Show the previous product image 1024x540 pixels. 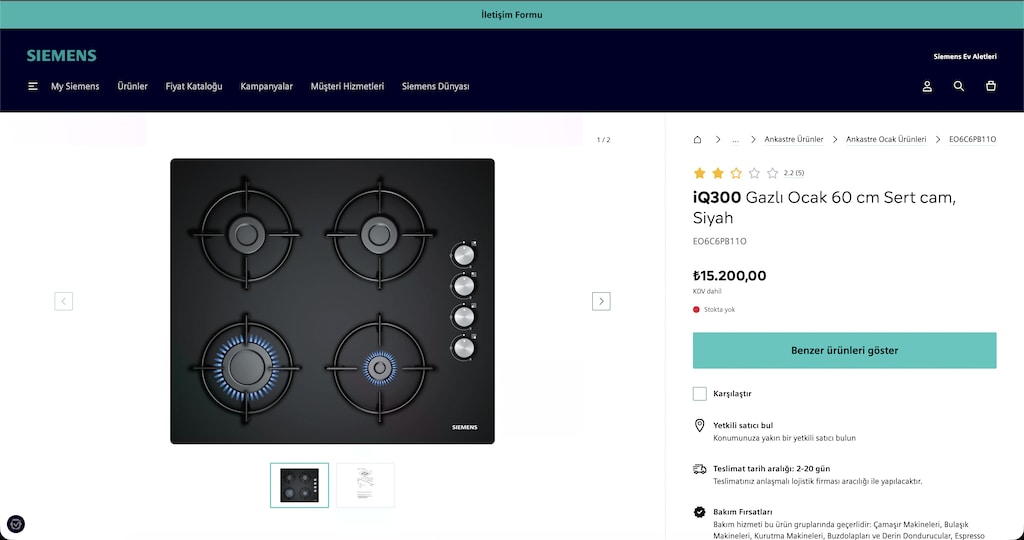[x=63, y=301]
